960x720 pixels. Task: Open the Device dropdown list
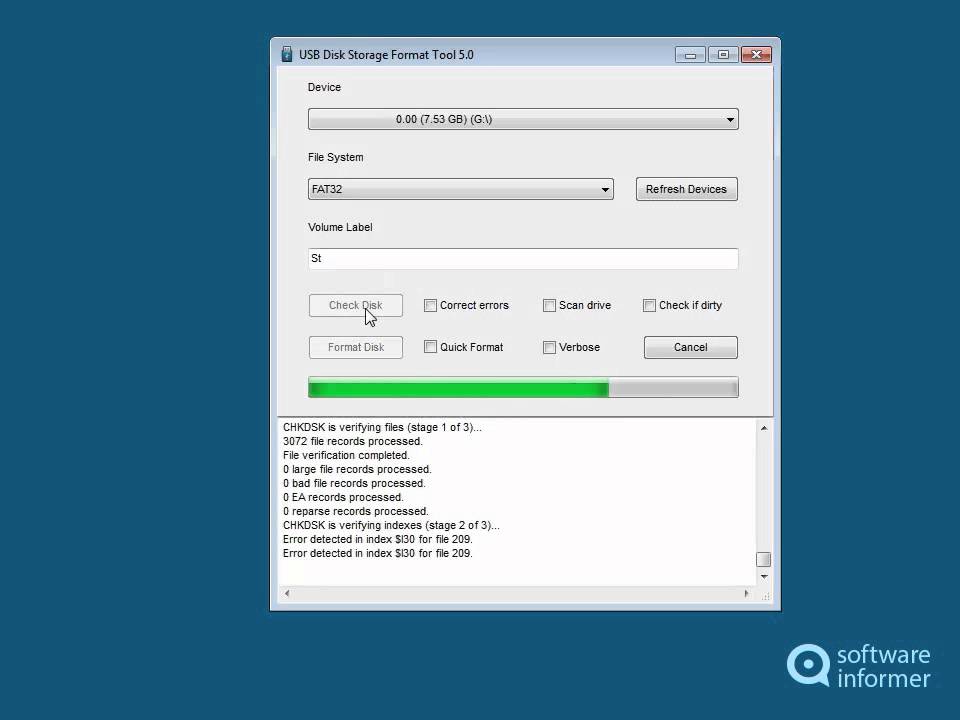[x=523, y=119]
